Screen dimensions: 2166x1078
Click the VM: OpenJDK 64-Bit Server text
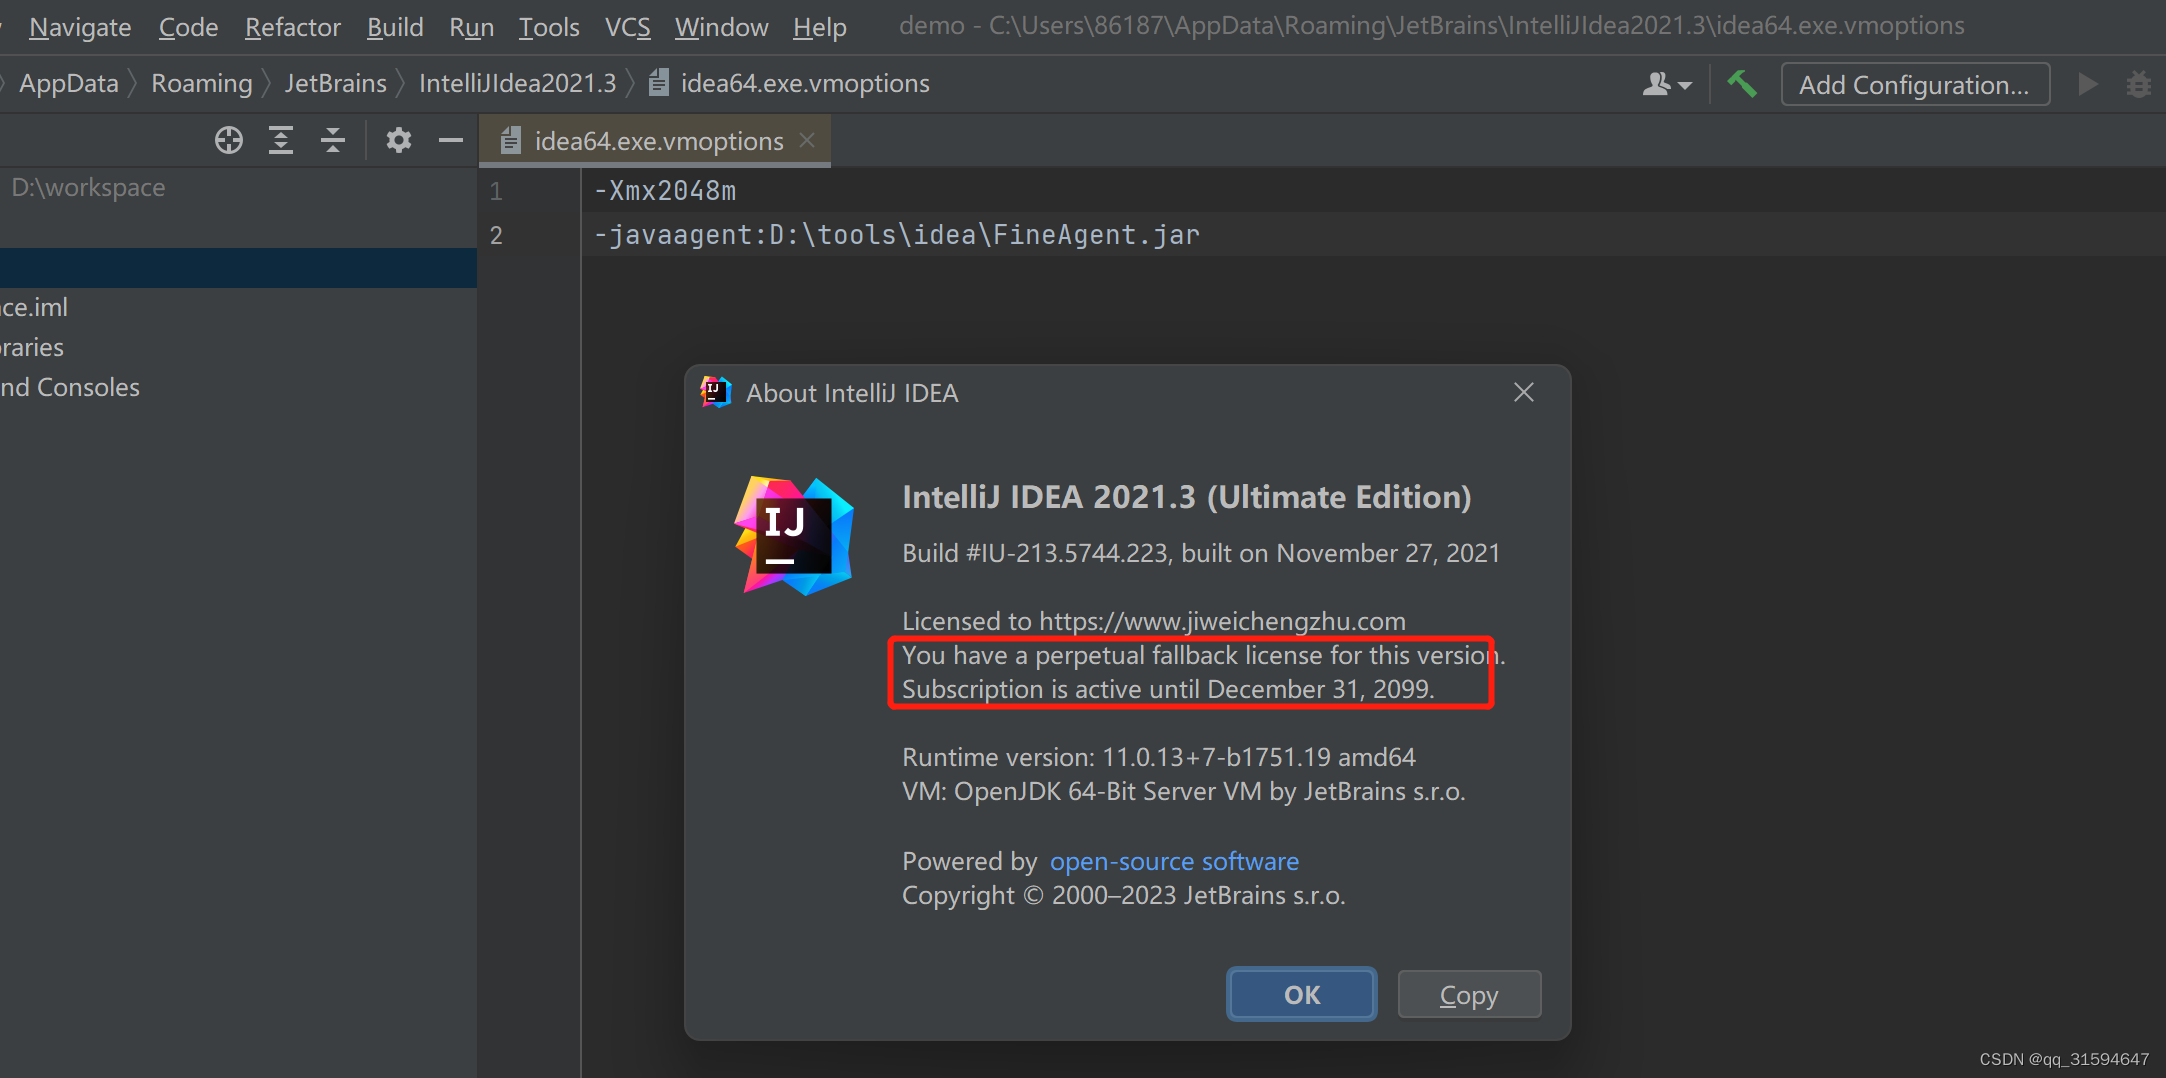pyautogui.click(x=1184, y=791)
